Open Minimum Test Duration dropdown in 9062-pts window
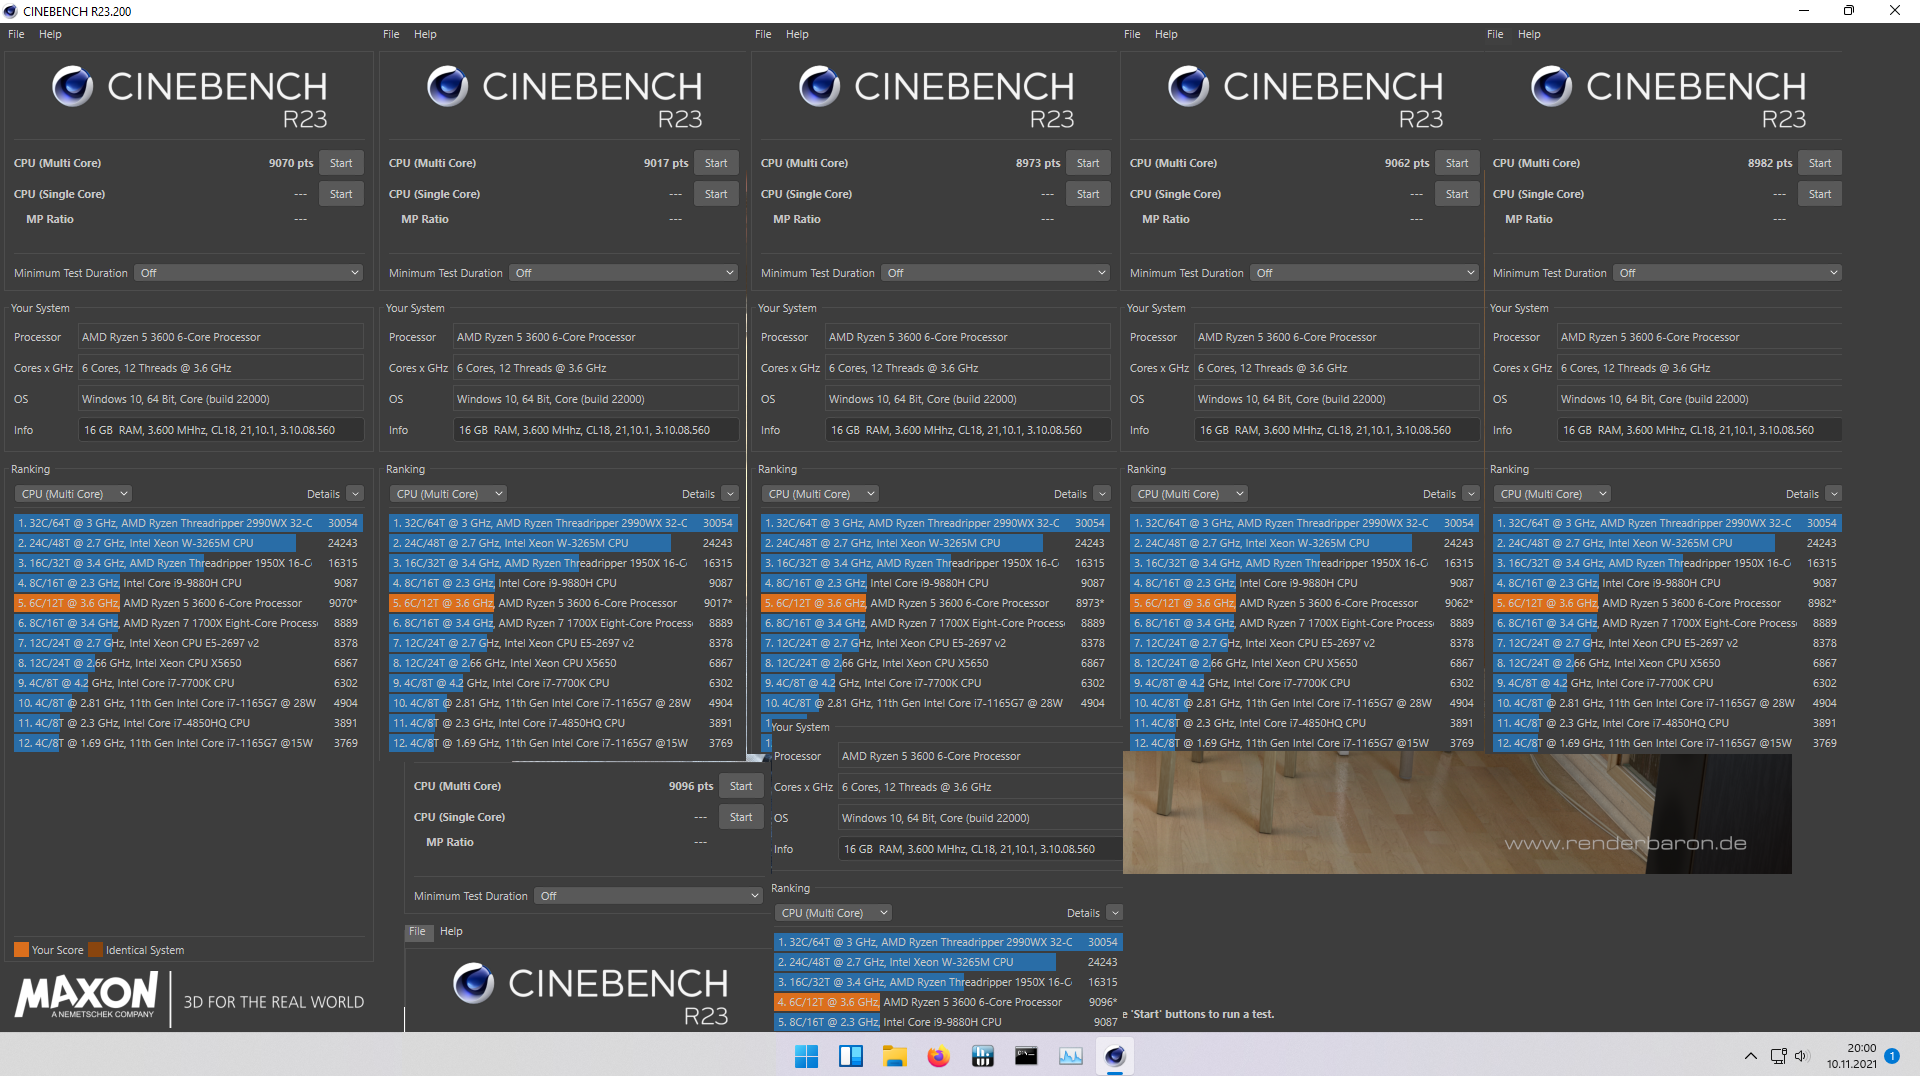Screen dimensions: 1920x1076 (1364, 273)
